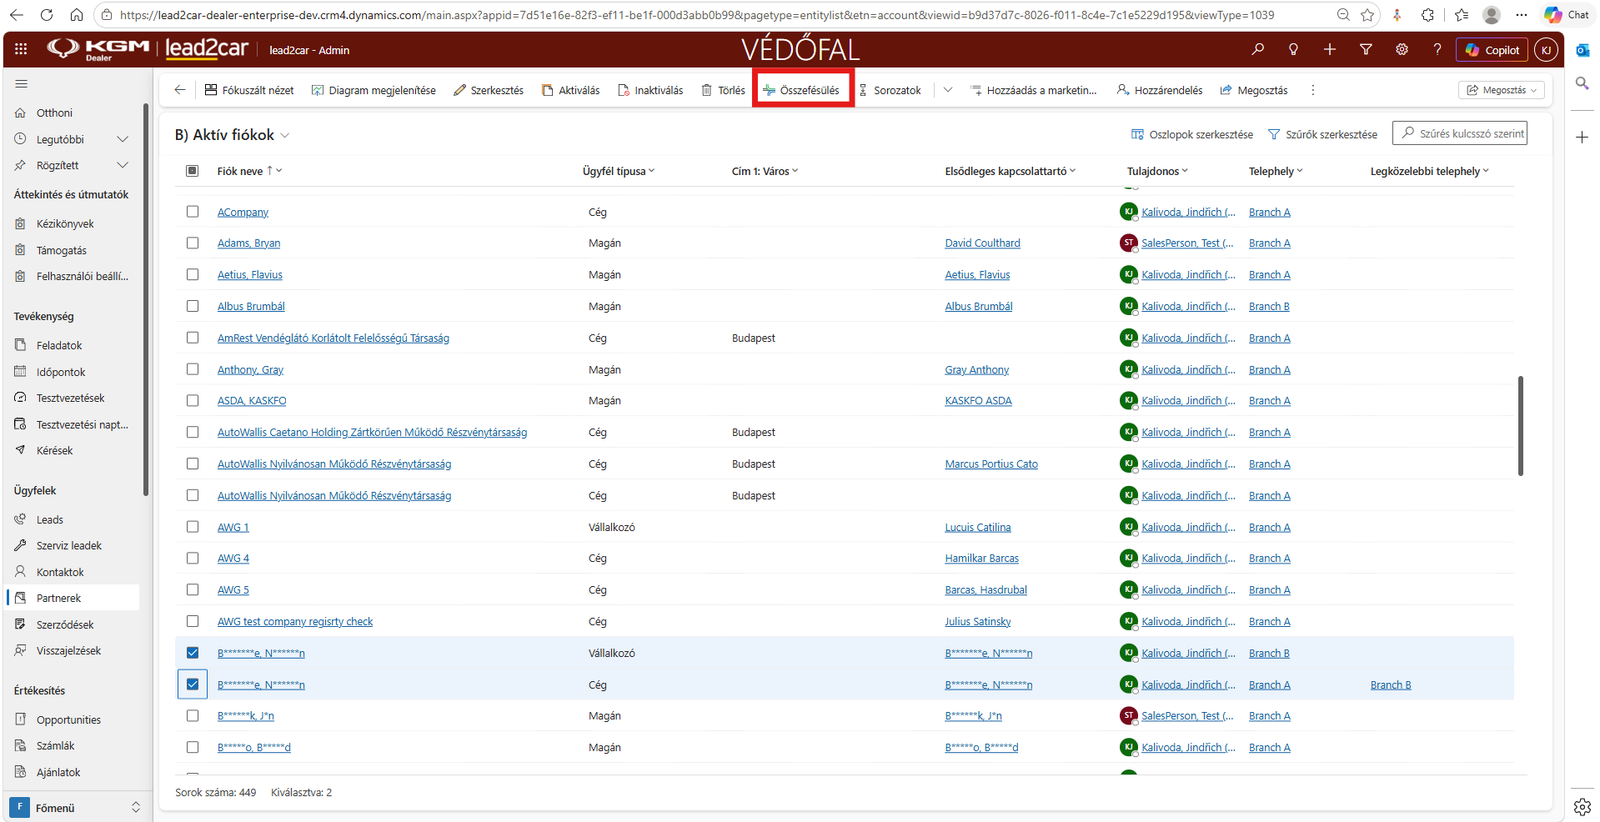This screenshot has height=822, width=1600.
Task: Click the browser refresh icon
Action: pyautogui.click(x=46, y=15)
